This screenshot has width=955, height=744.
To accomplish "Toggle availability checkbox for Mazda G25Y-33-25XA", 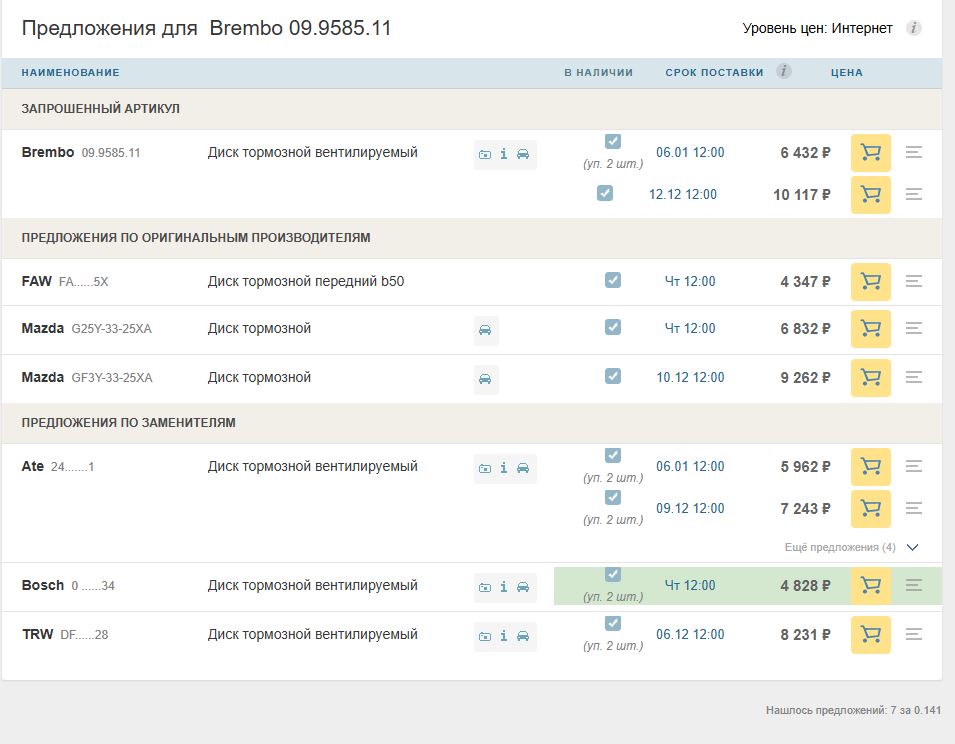I will pos(613,327).
